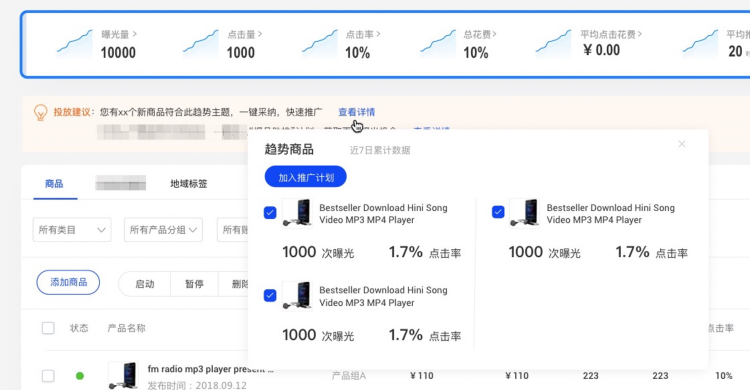Switch to the 地域标签 tab

(x=188, y=184)
